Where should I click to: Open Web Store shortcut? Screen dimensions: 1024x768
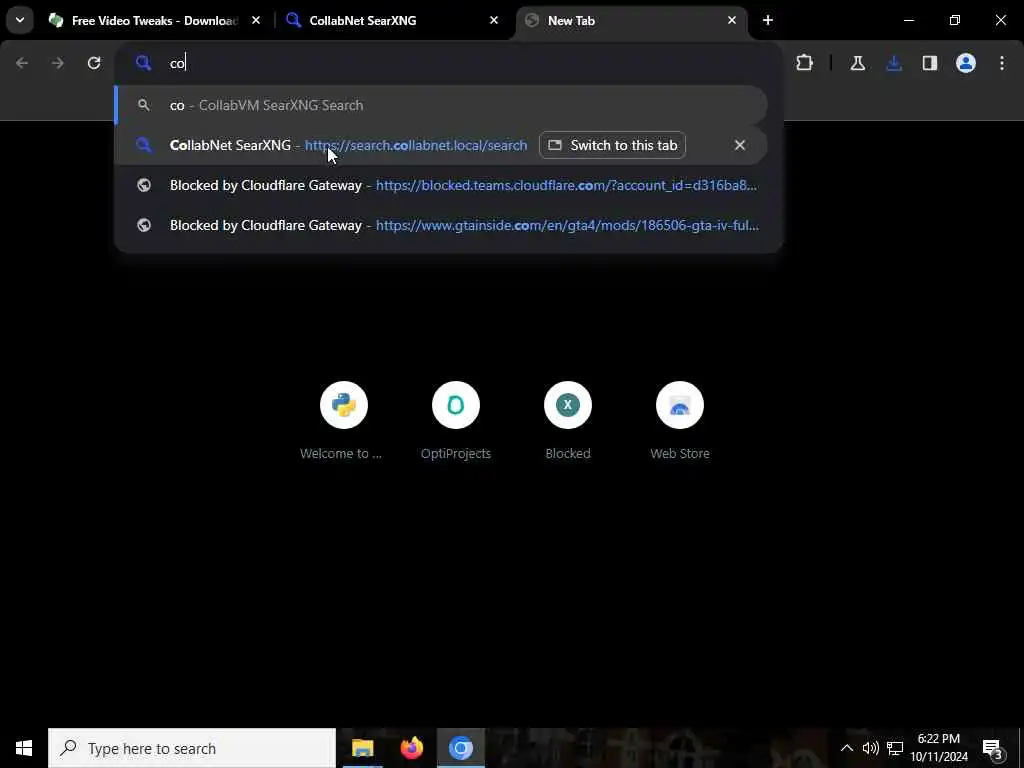click(x=680, y=421)
